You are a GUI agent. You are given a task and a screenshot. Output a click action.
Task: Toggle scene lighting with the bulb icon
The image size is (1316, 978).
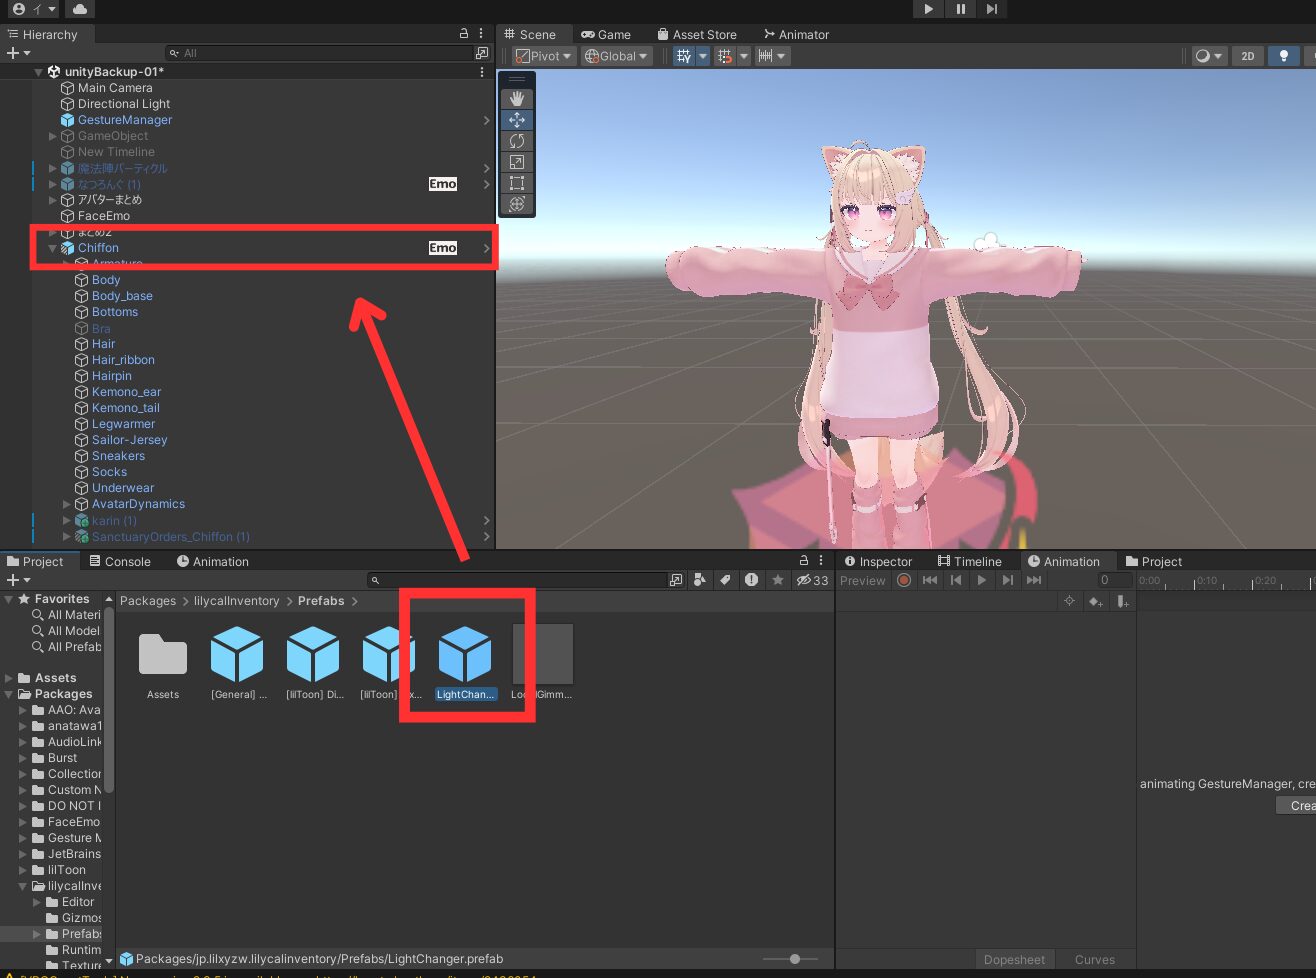coord(1284,56)
